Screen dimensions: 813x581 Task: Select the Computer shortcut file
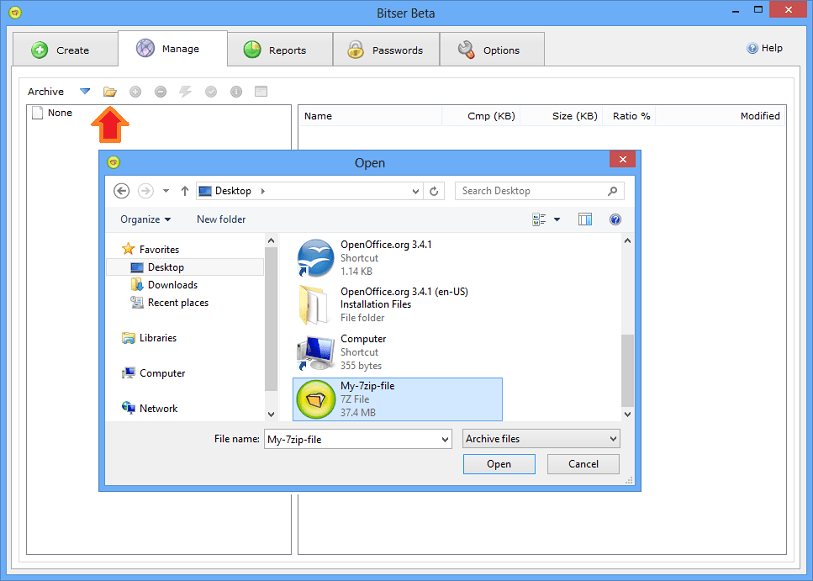(x=398, y=352)
